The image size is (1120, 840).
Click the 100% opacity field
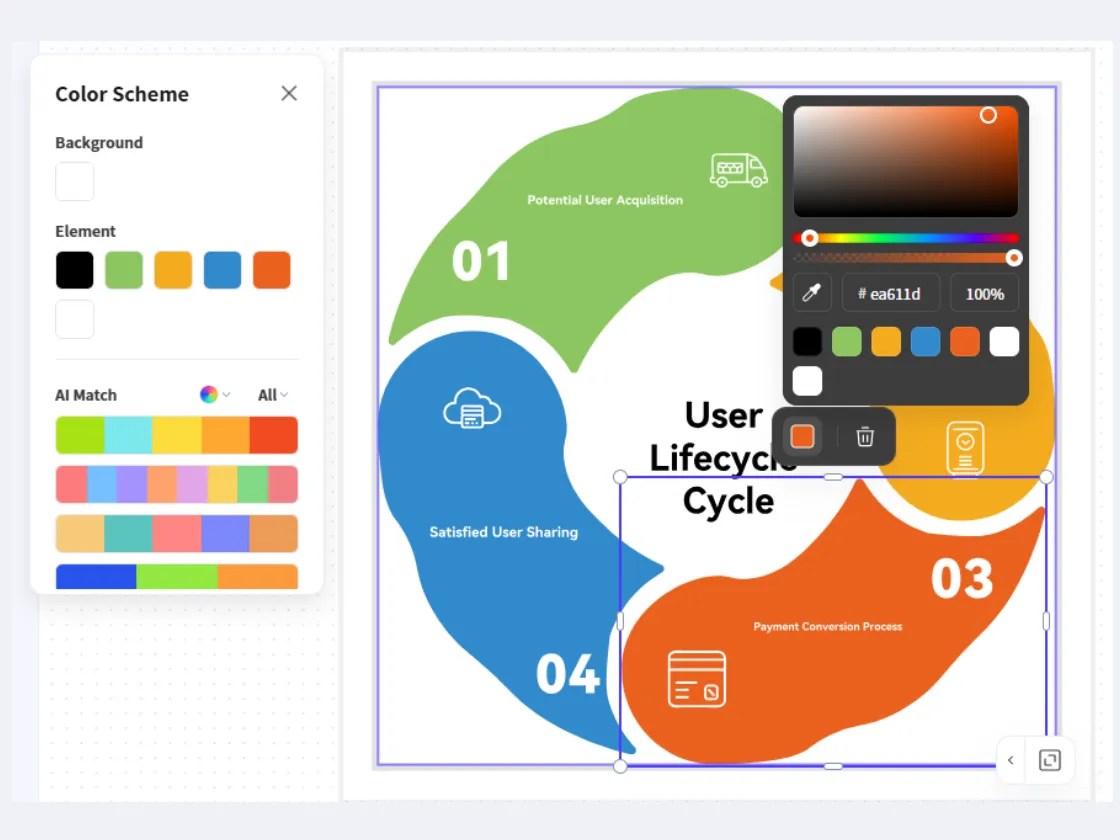tap(984, 294)
